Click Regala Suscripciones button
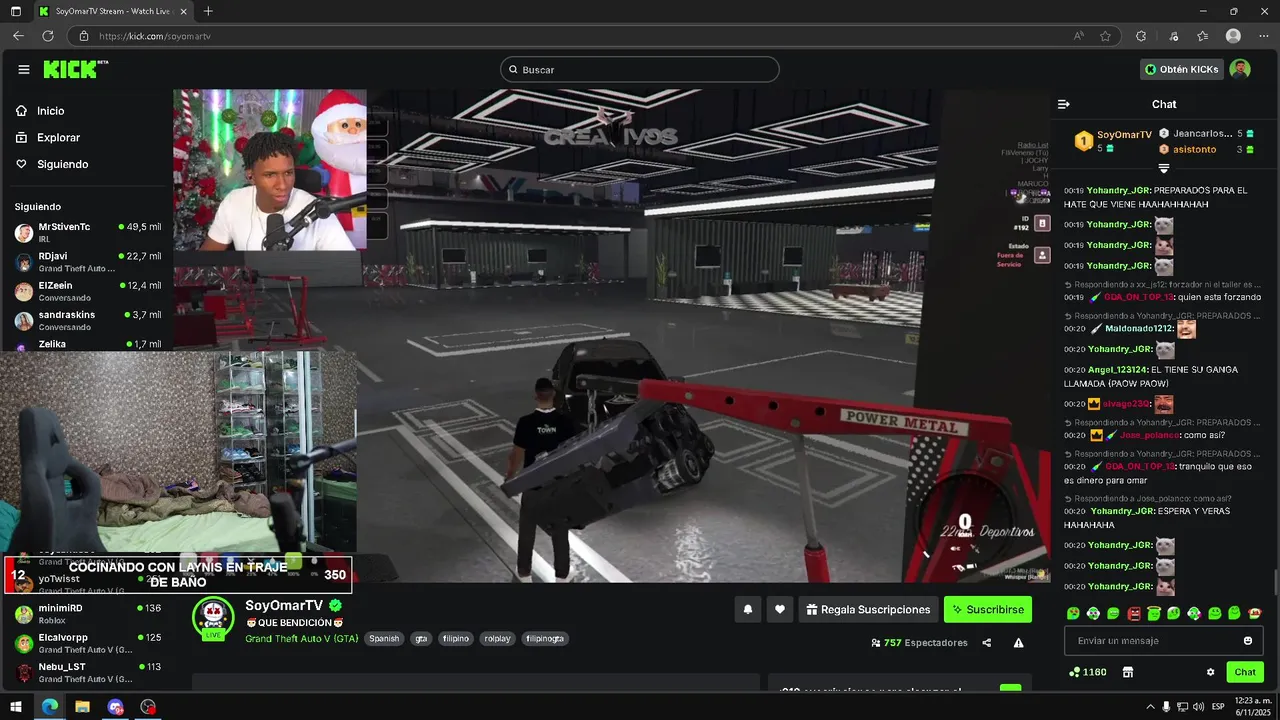Screen dimensions: 1280x720 tap(868, 609)
